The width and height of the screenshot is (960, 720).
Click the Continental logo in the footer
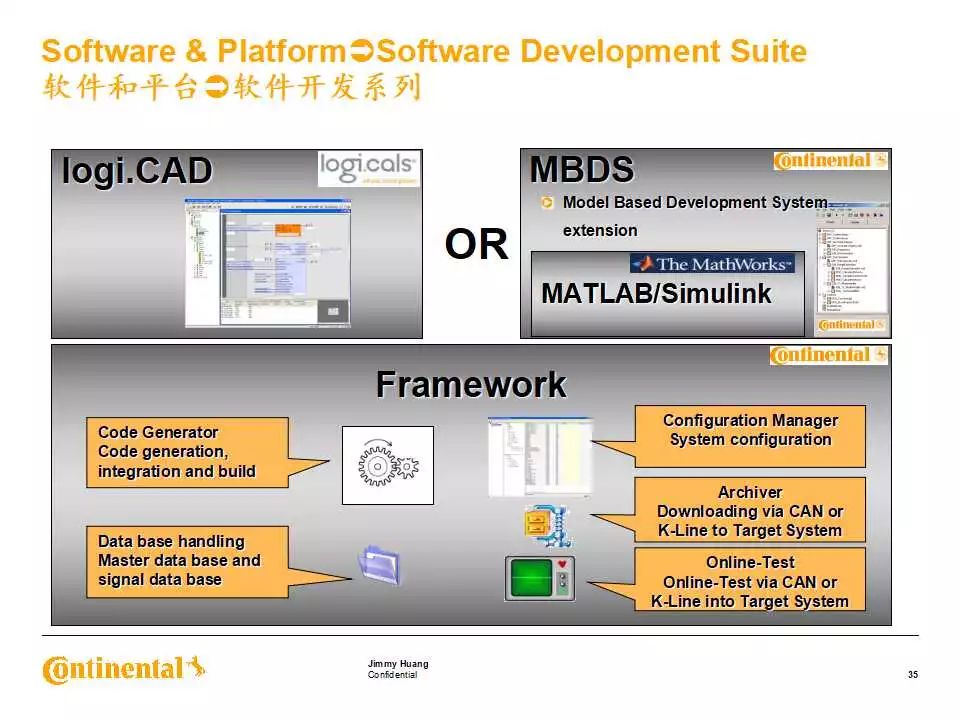point(125,669)
